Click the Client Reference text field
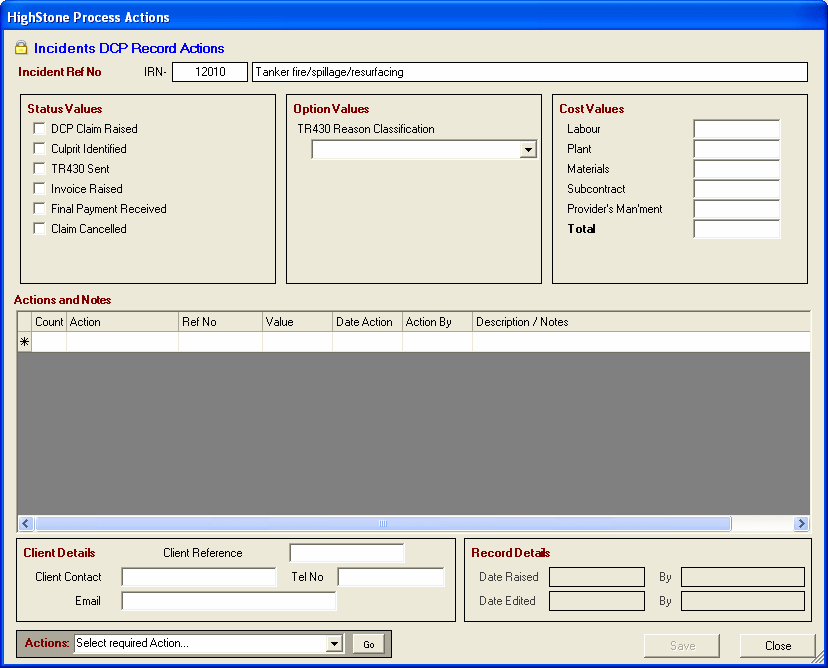 point(346,553)
